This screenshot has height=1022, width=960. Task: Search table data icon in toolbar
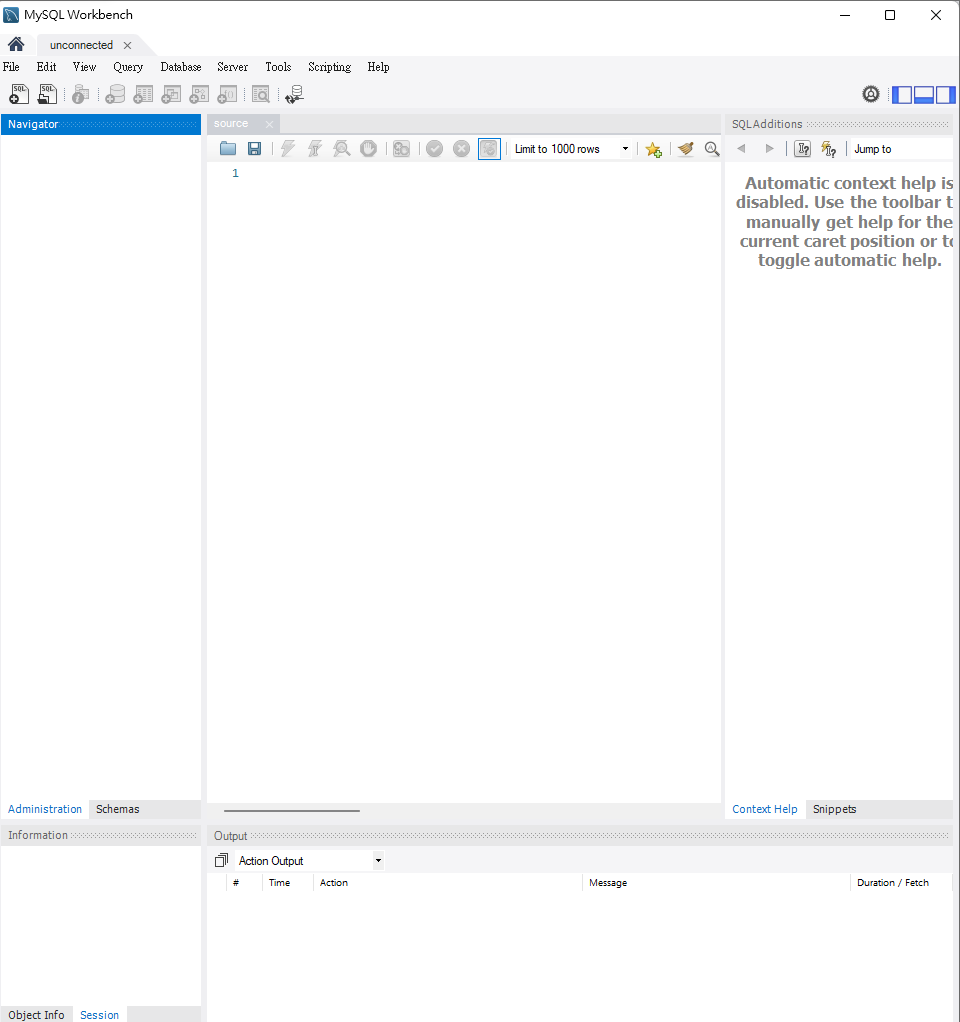click(261, 95)
